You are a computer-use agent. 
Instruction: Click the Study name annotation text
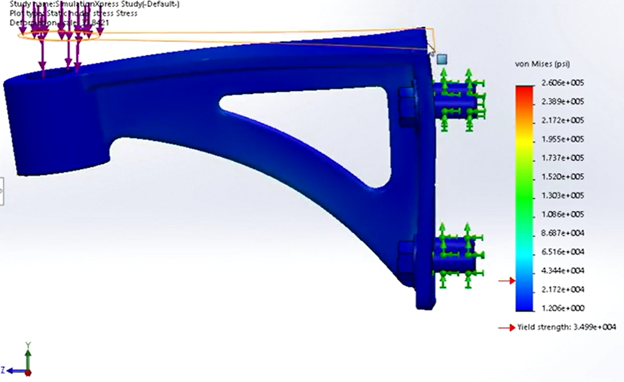tap(94, 4)
